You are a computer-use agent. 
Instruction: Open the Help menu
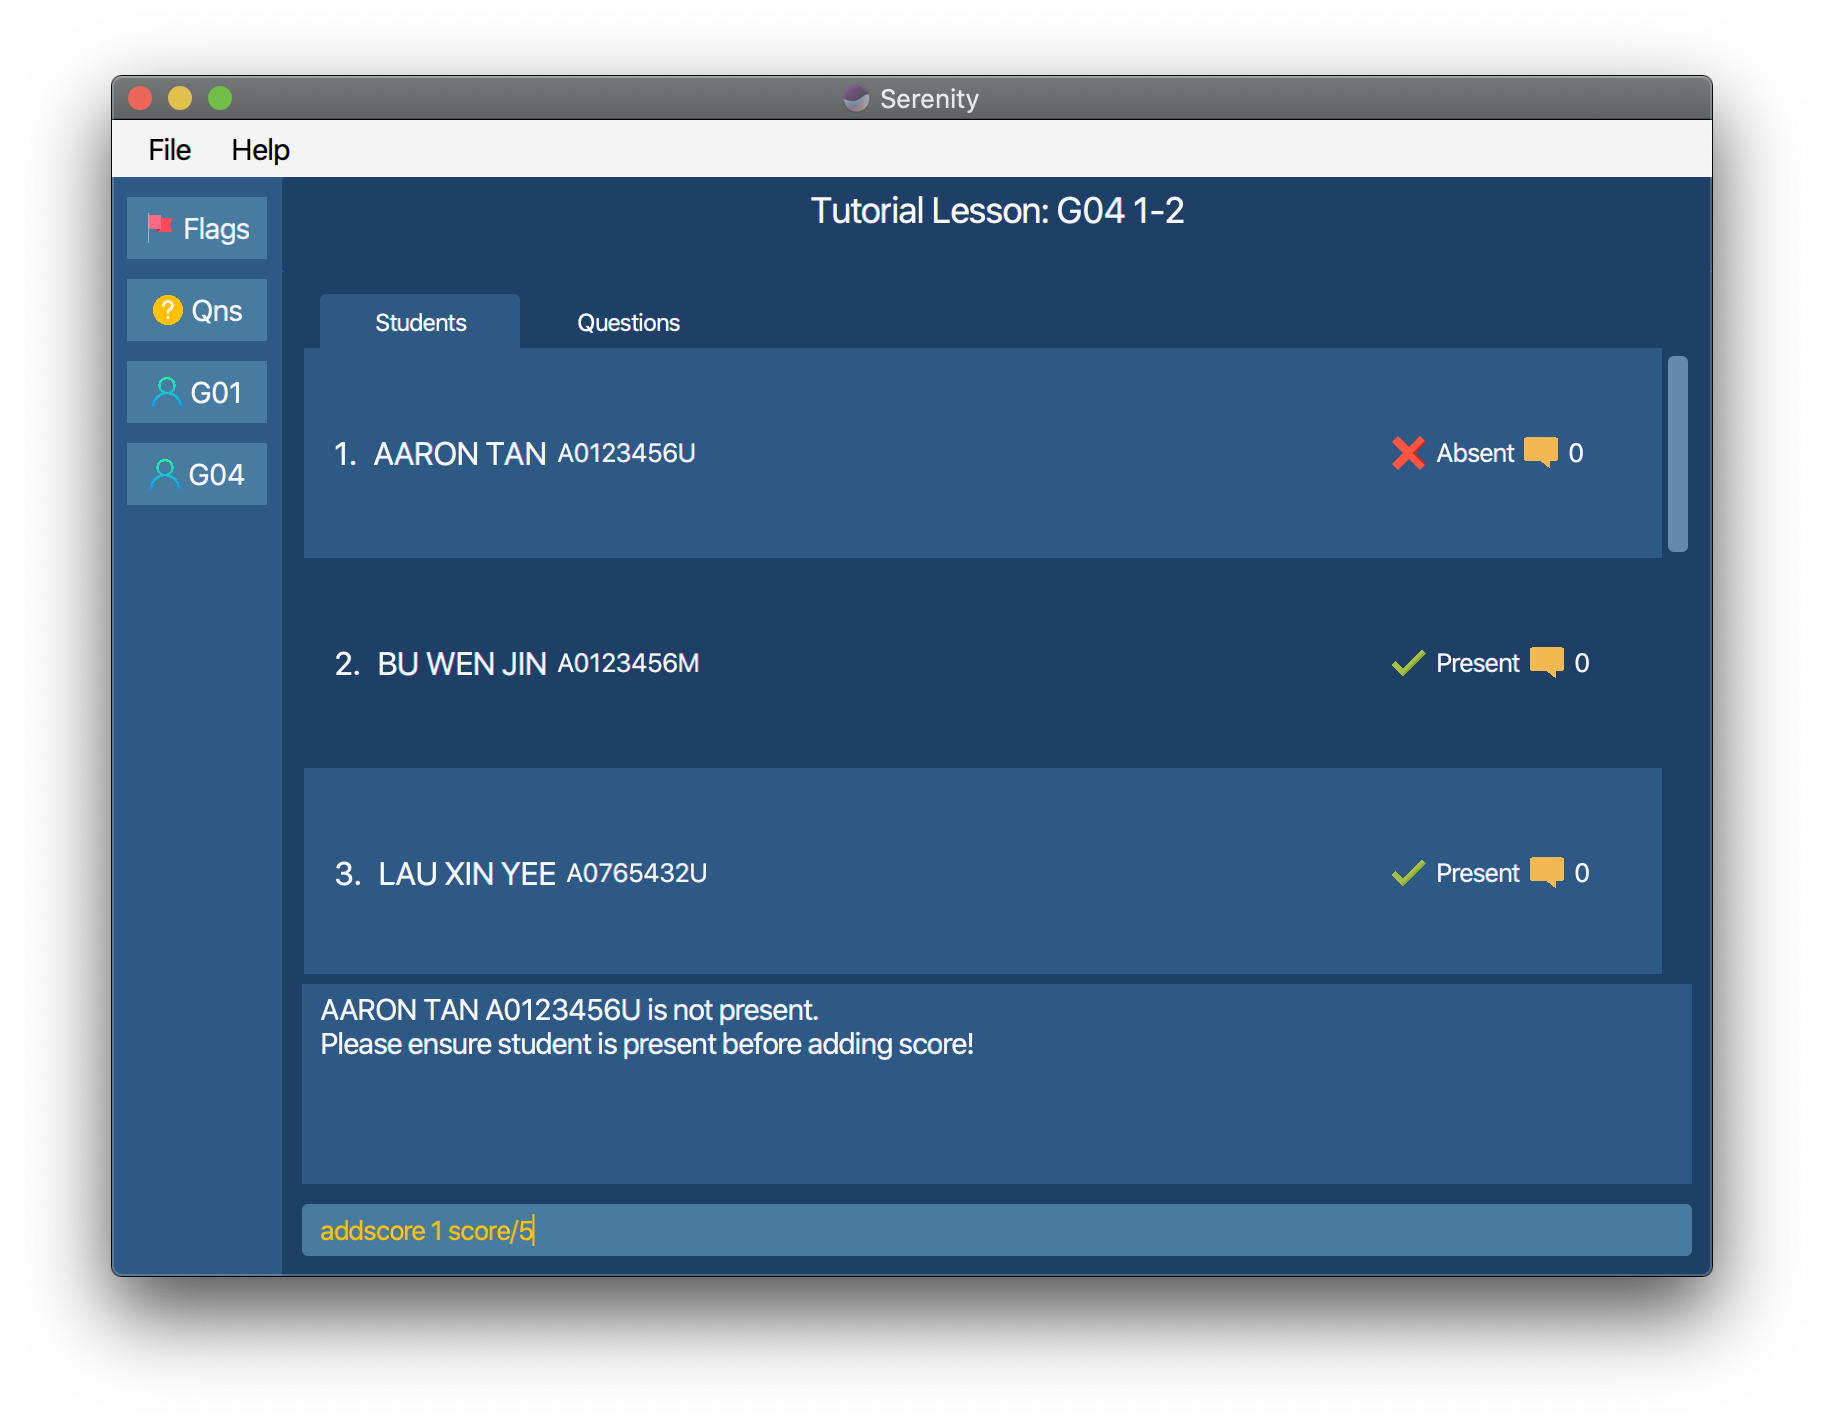point(260,150)
